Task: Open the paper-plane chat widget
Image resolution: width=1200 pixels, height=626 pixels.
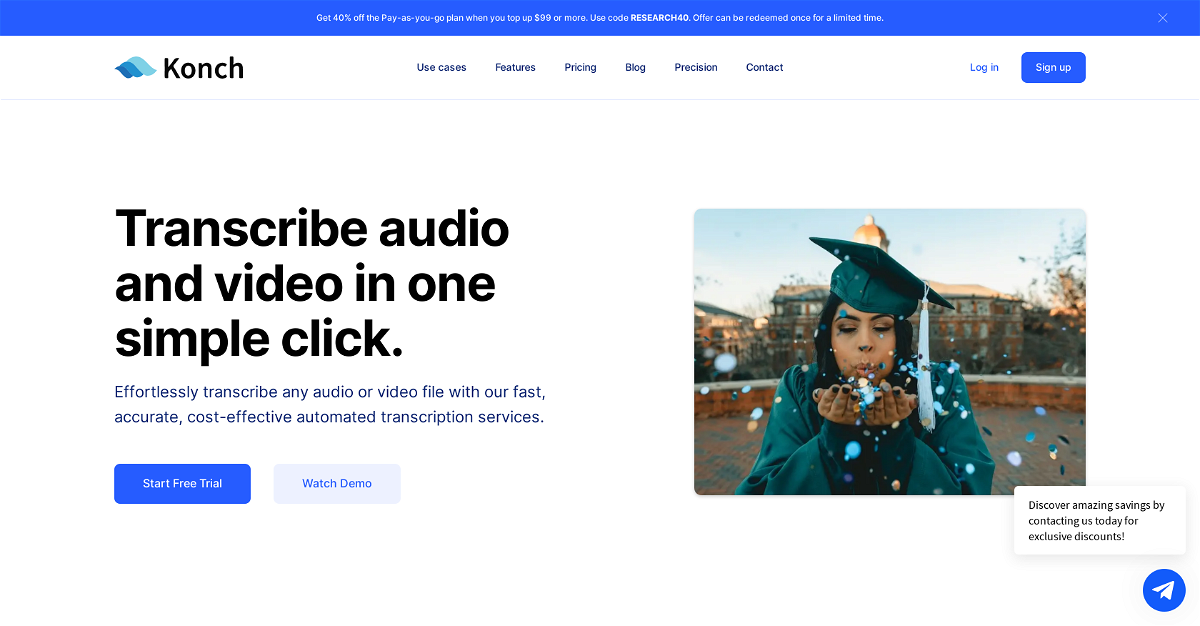Action: click(x=1164, y=590)
